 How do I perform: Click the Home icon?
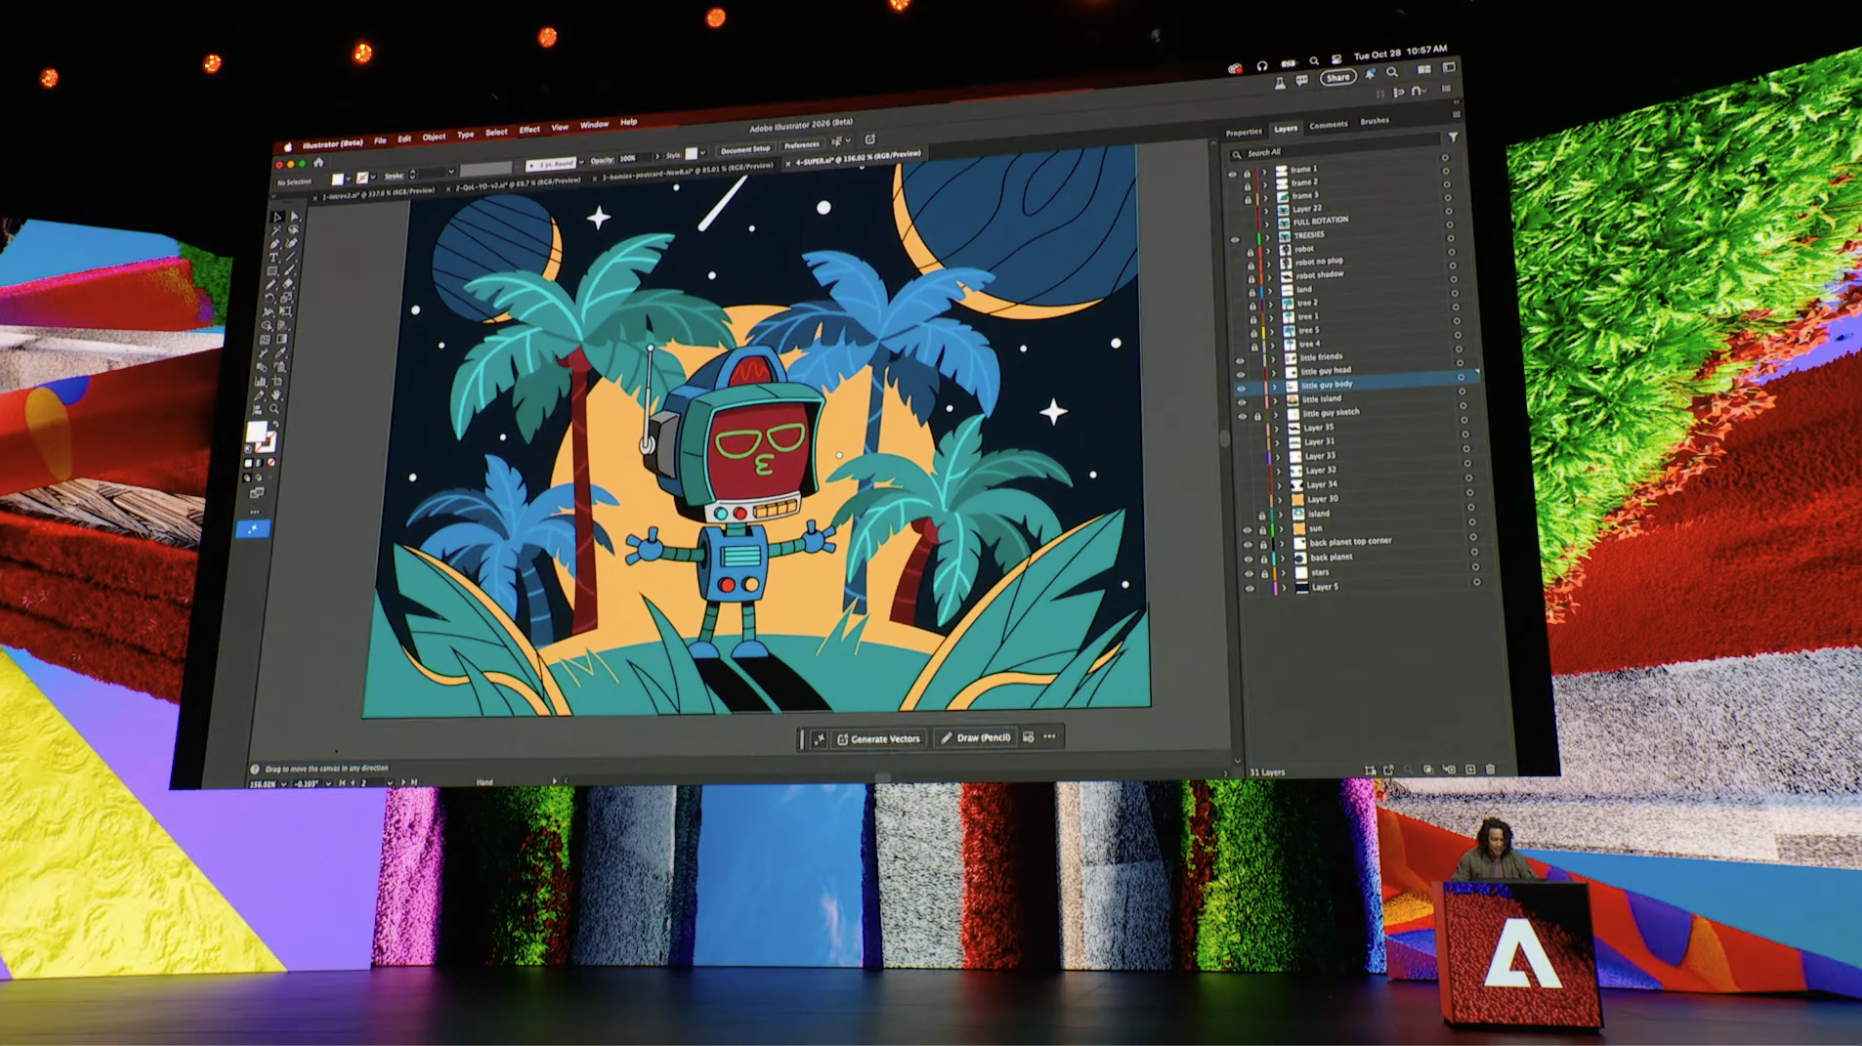coord(319,163)
